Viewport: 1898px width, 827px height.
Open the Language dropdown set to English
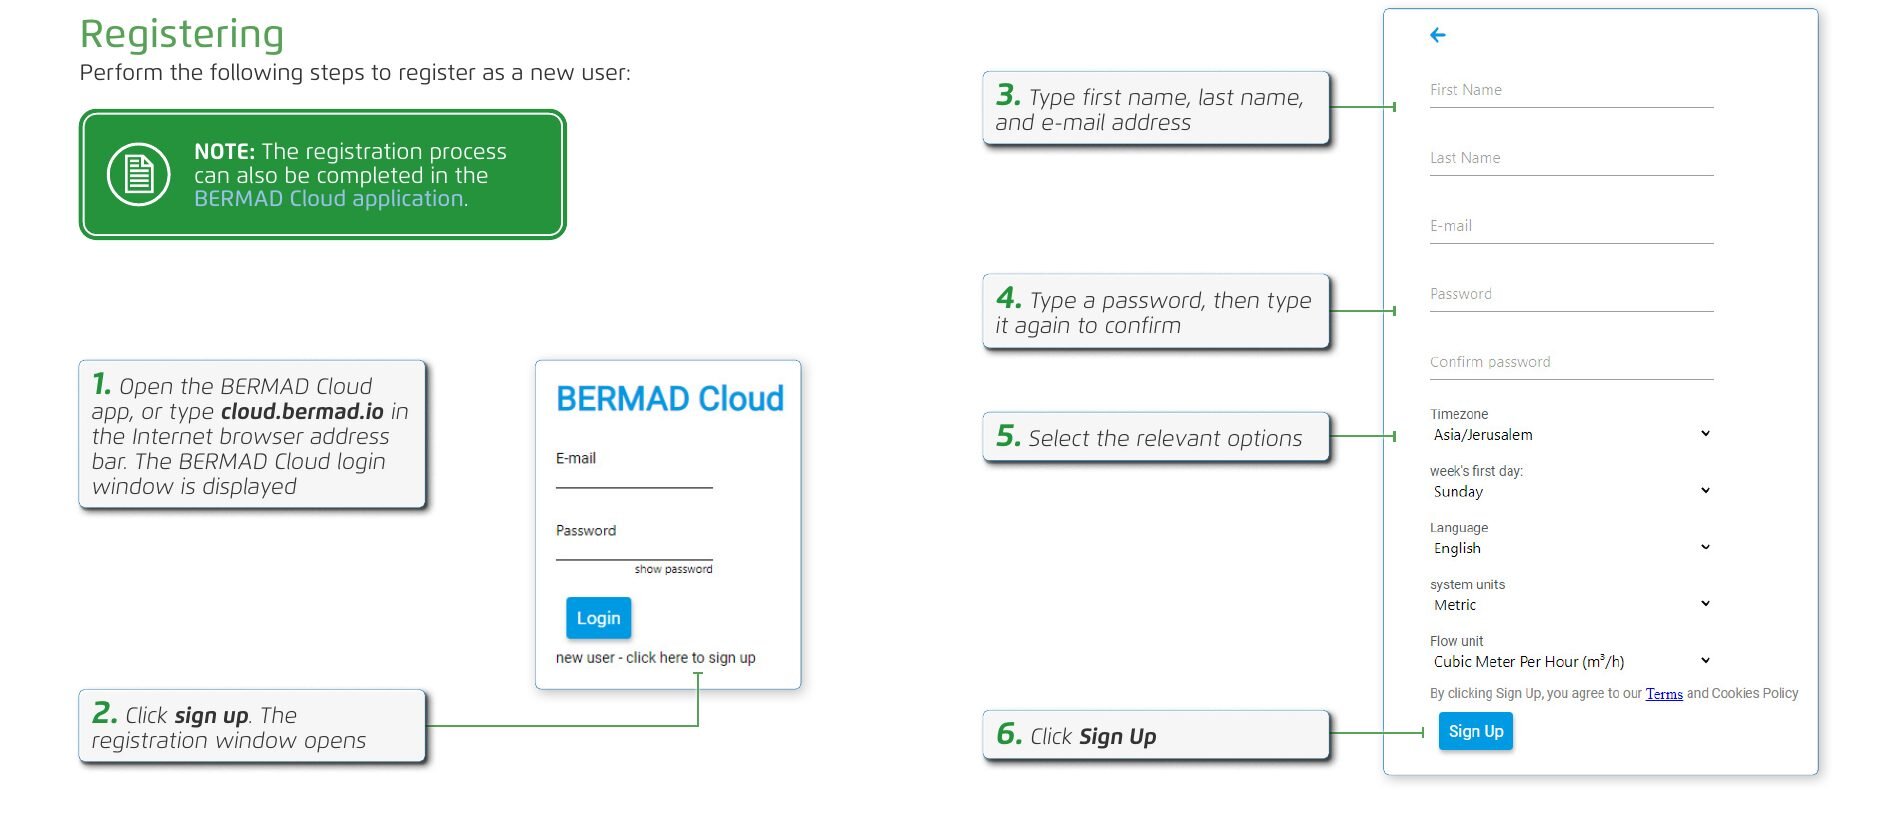tap(1571, 548)
